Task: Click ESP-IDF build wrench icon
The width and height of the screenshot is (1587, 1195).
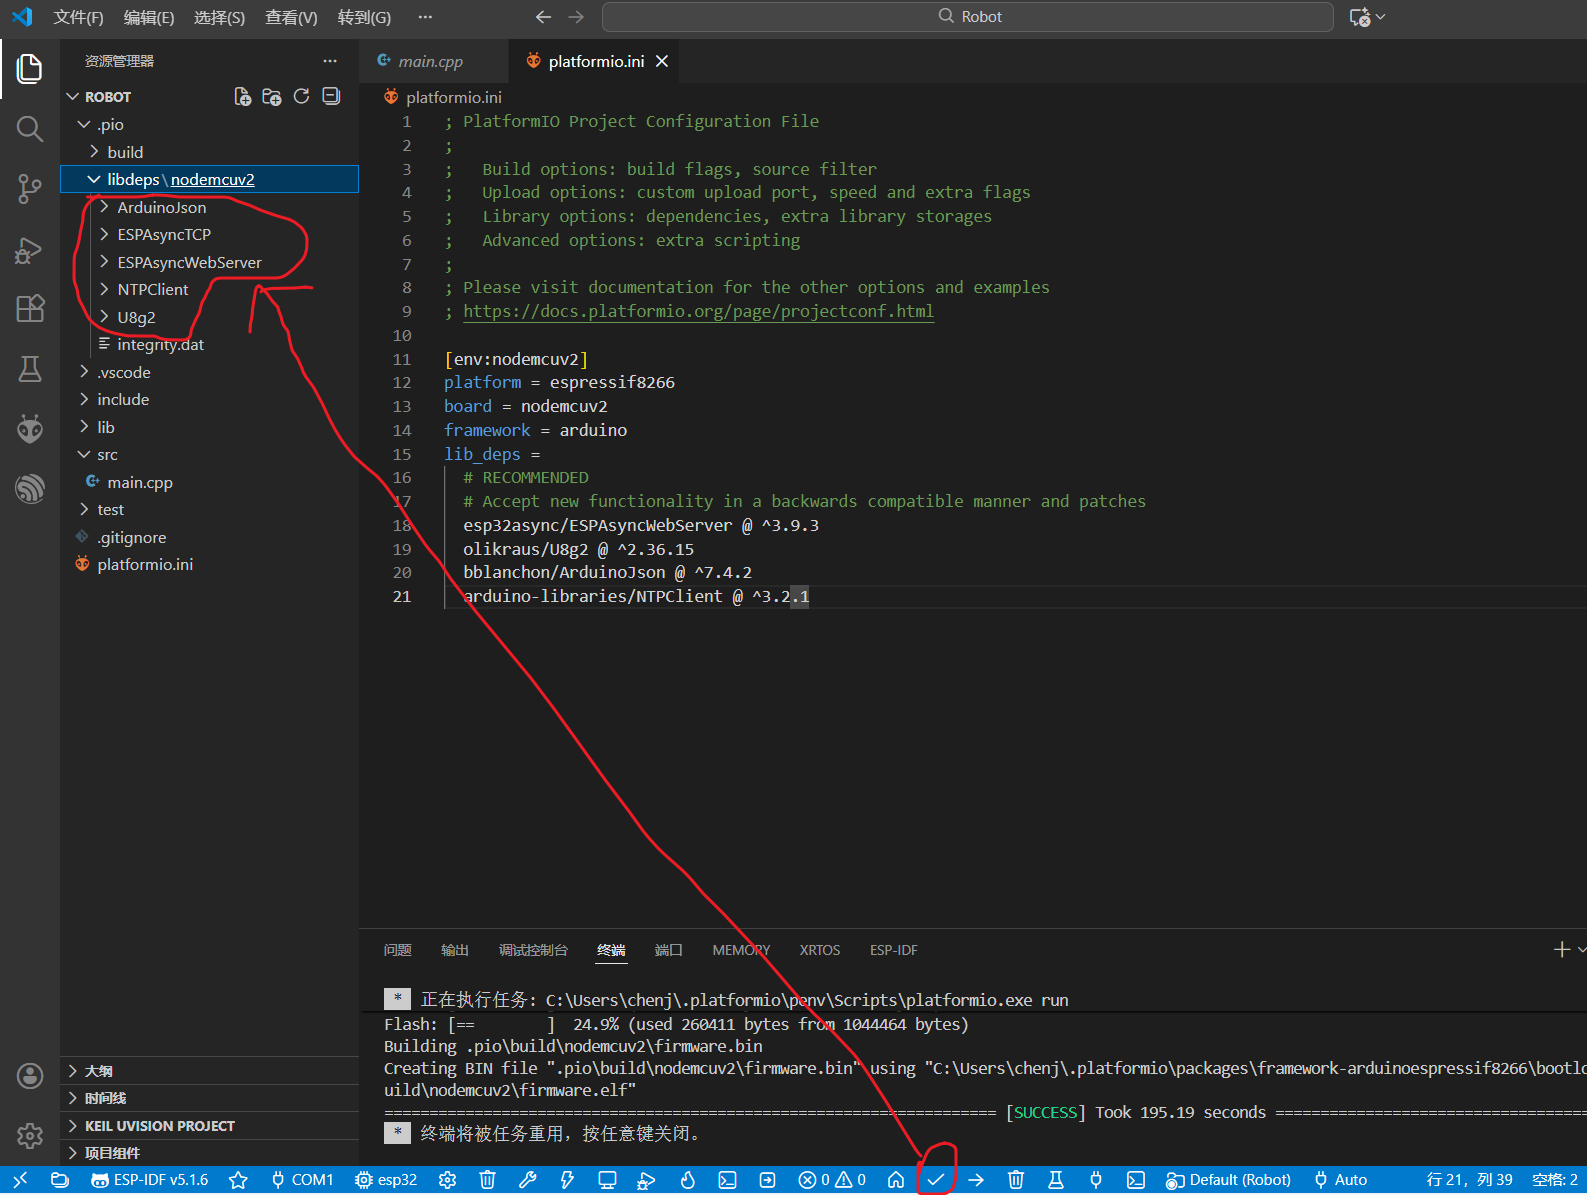Action: click(527, 1180)
